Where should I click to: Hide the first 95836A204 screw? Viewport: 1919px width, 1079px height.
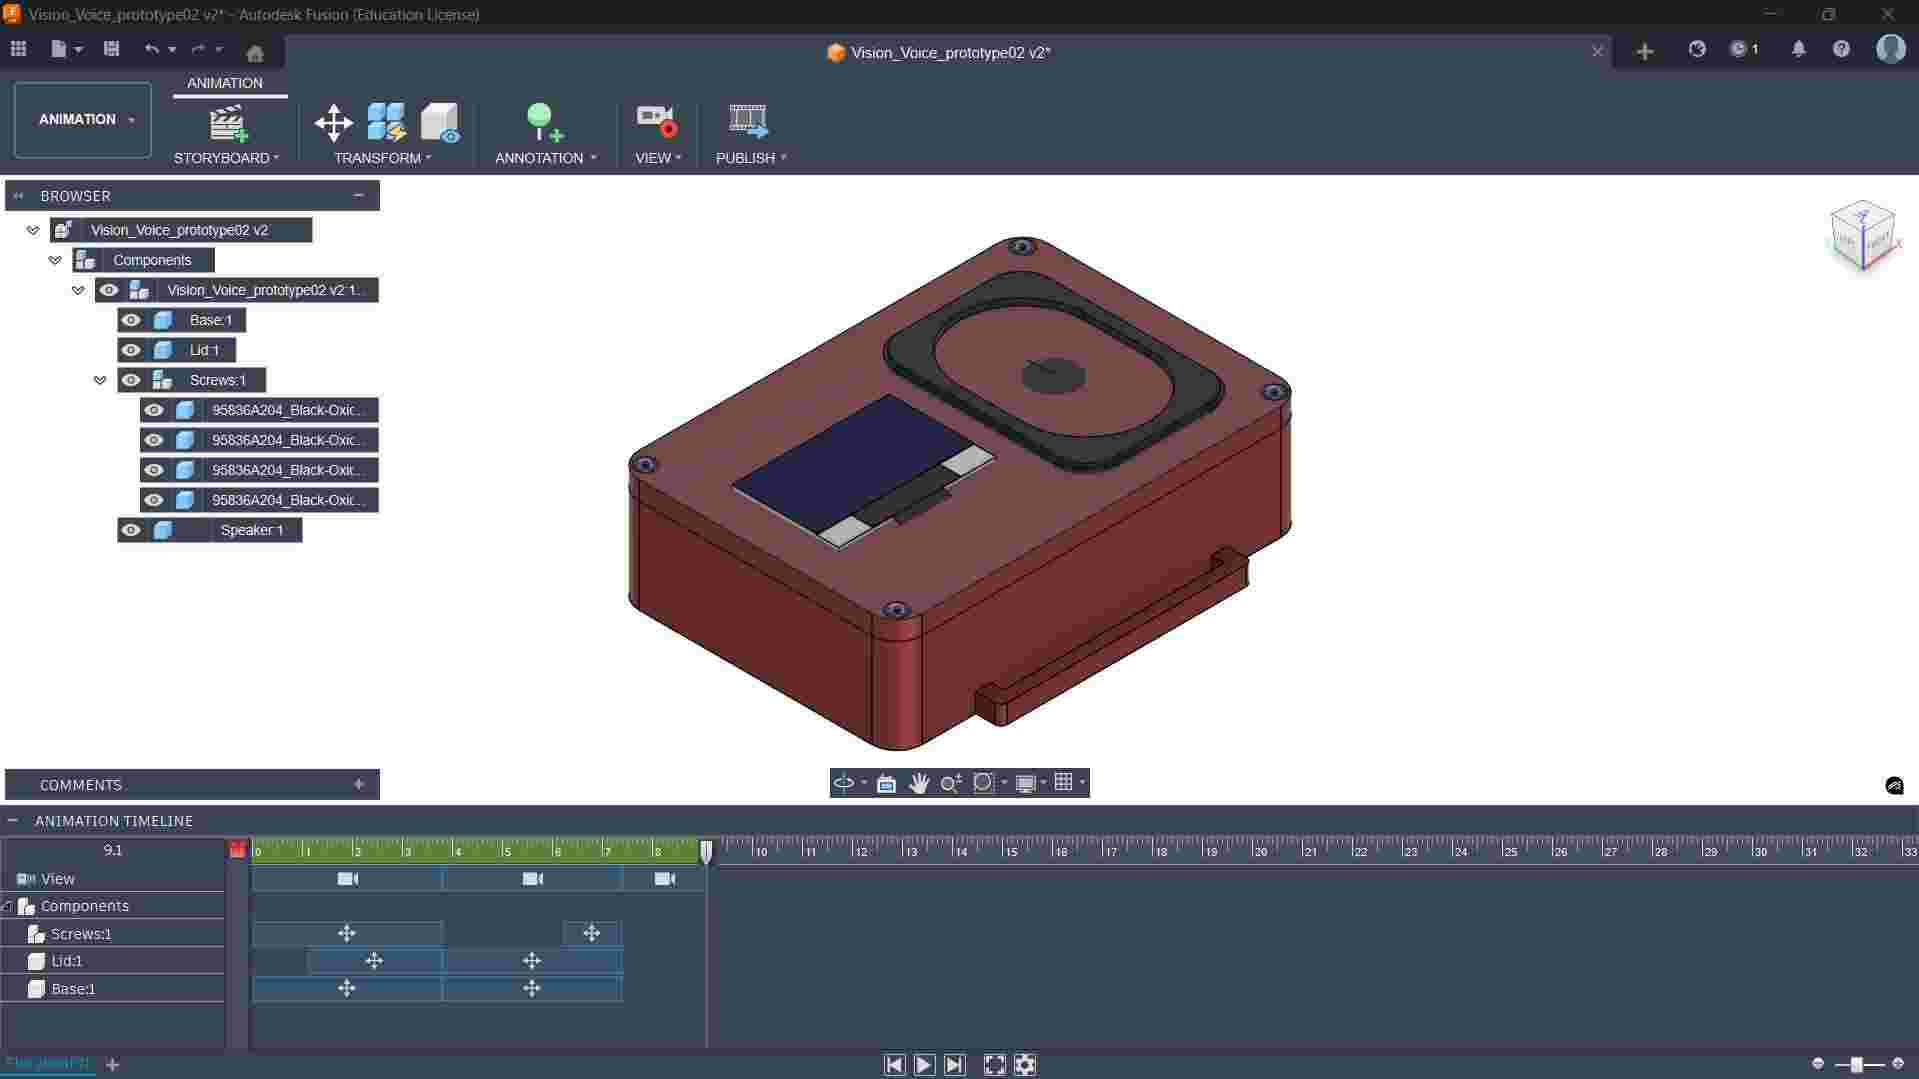tap(154, 410)
